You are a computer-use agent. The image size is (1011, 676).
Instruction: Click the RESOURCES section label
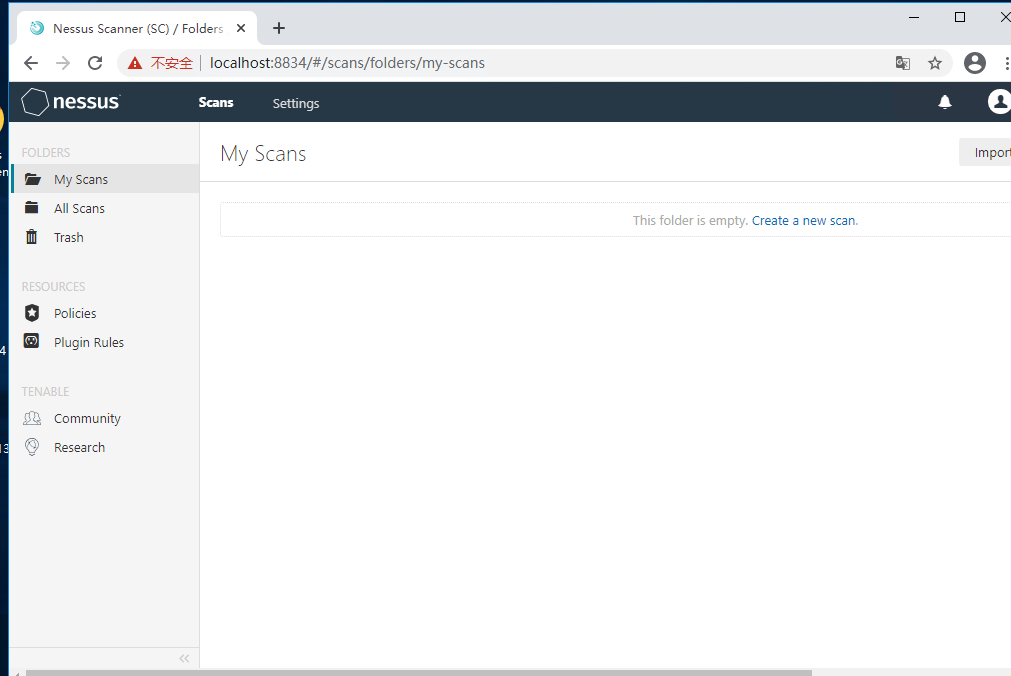pos(54,286)
